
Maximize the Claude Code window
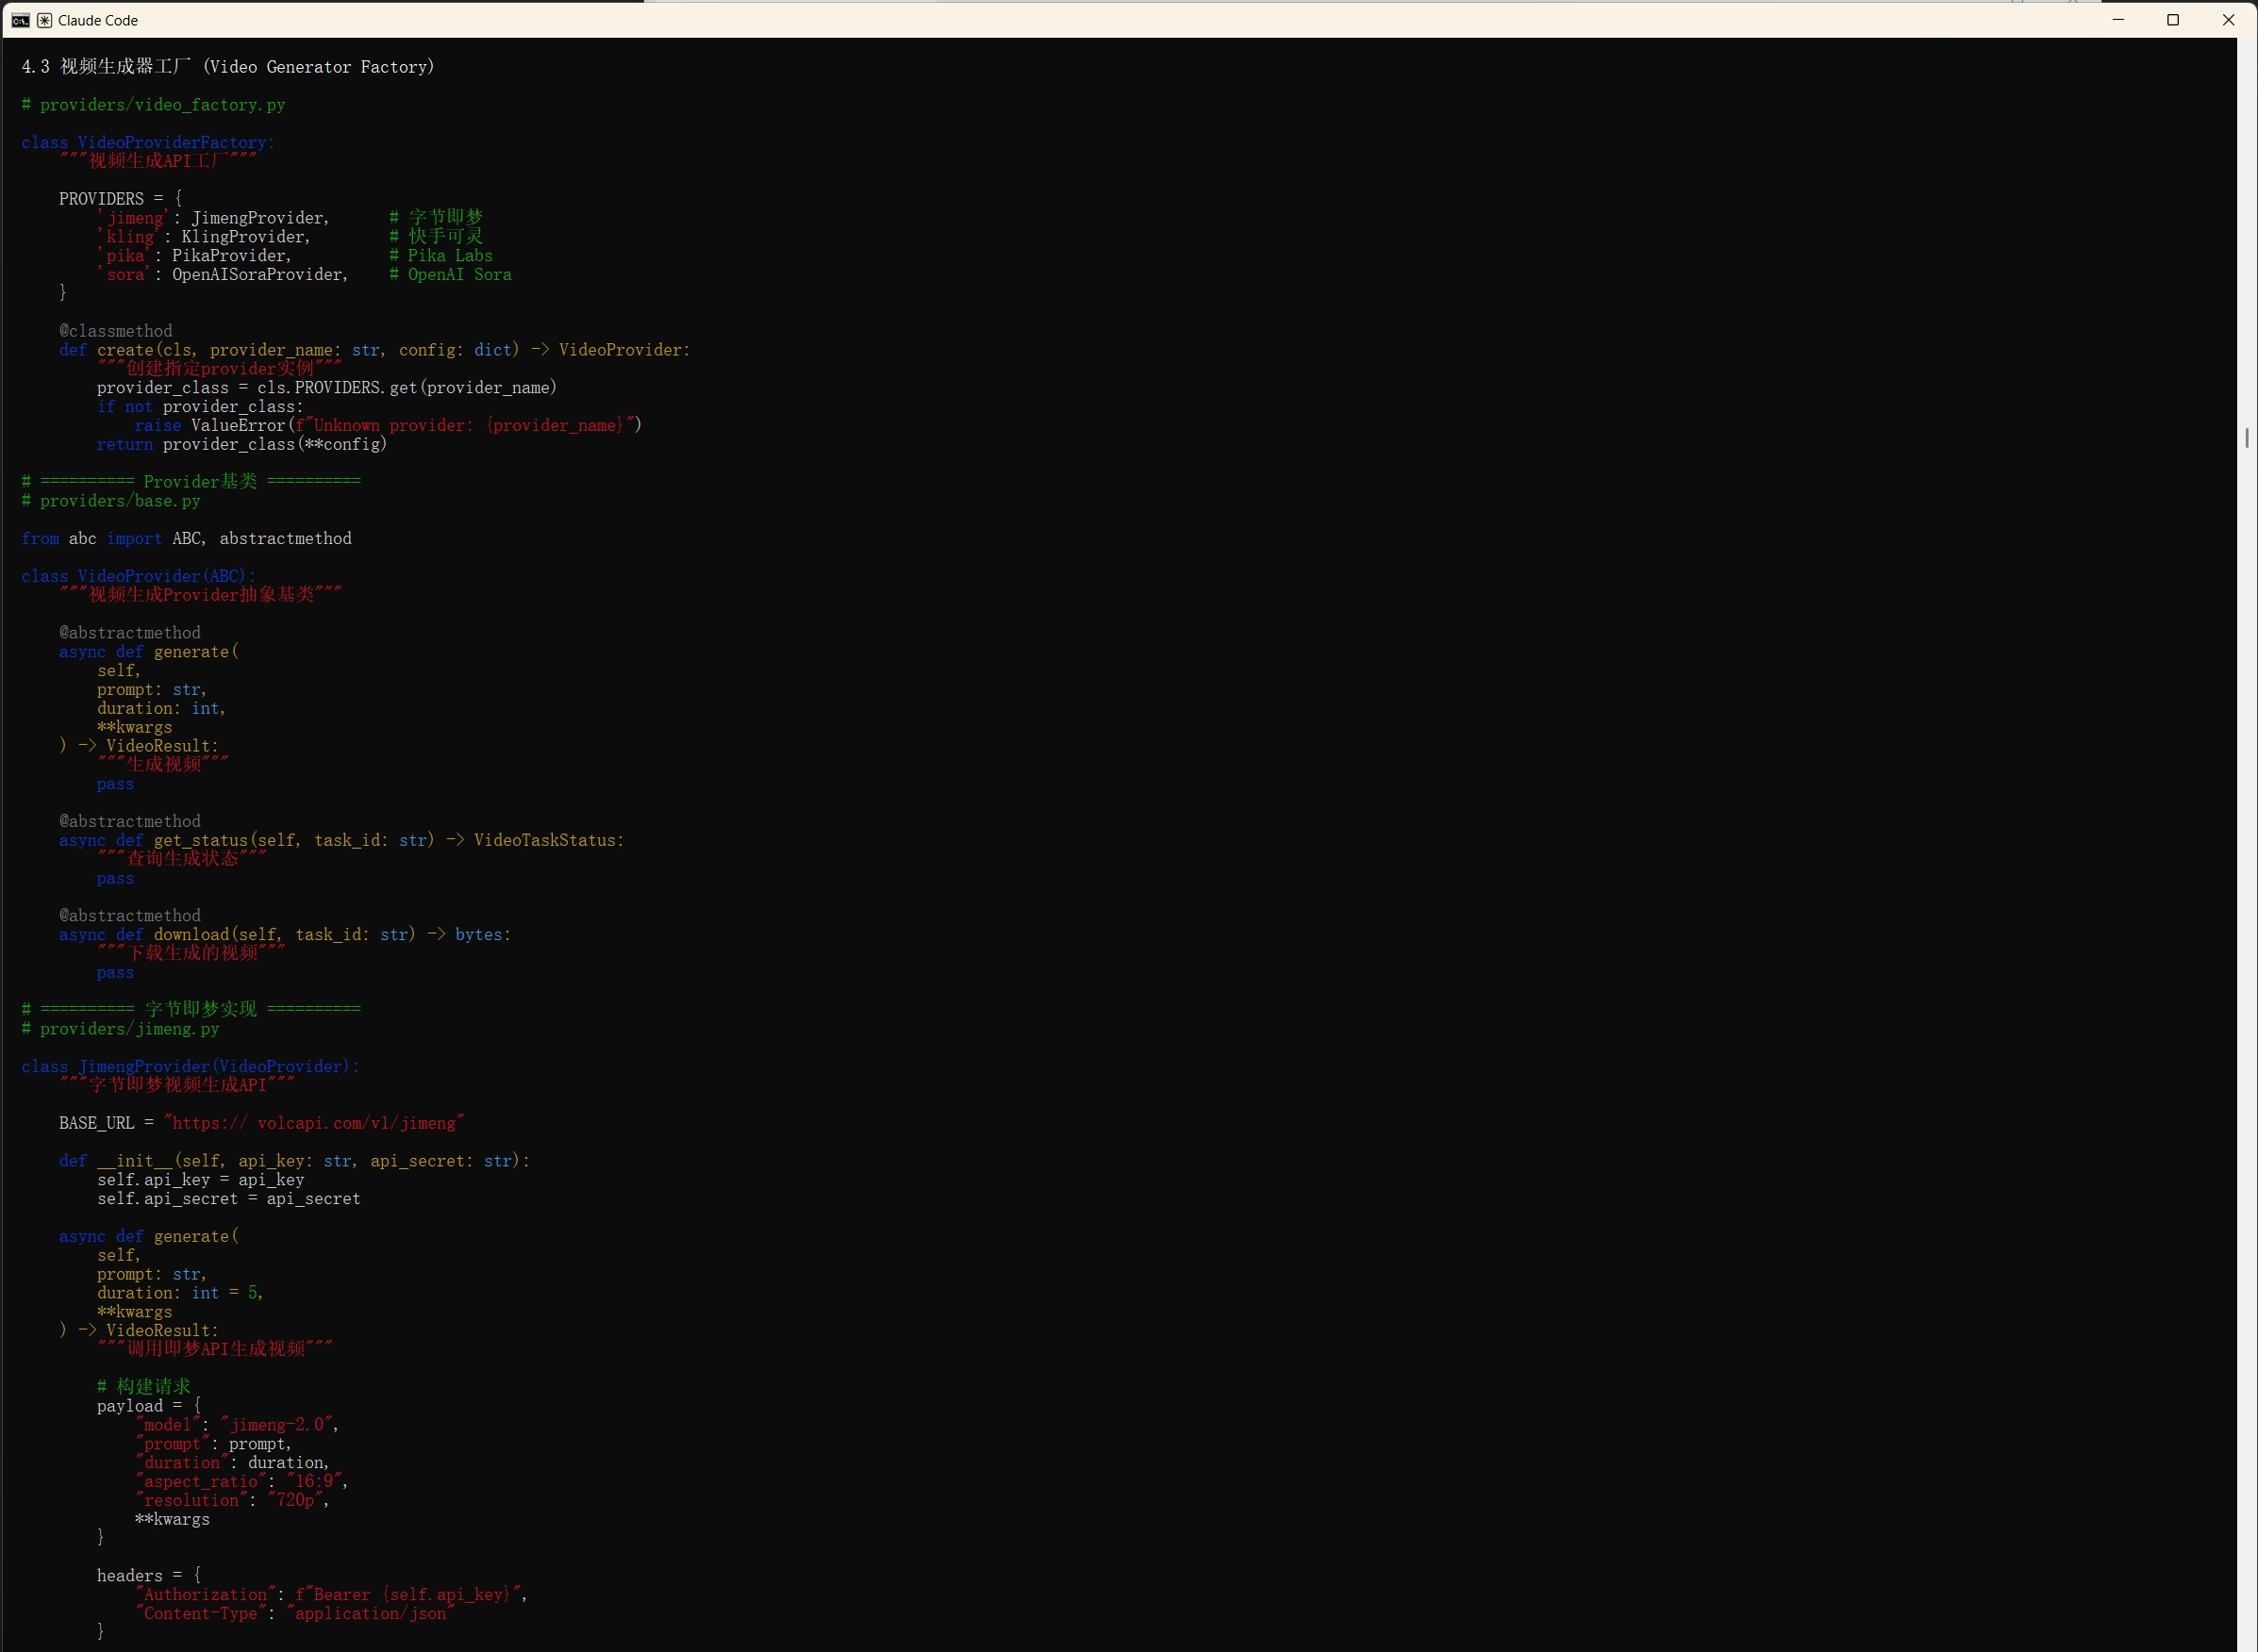point(2173,20)
